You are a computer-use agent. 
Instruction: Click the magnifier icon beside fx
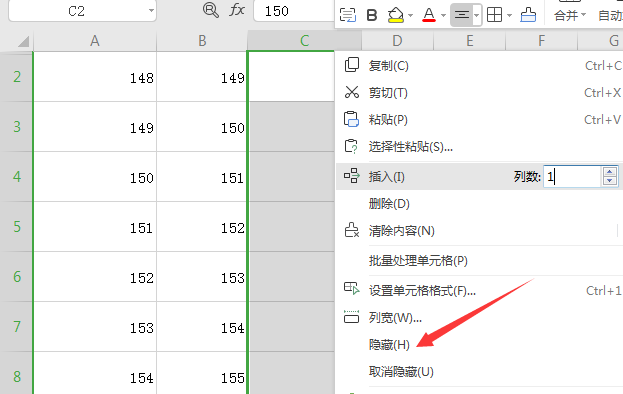pyautogui.click(x=211, y=10)
